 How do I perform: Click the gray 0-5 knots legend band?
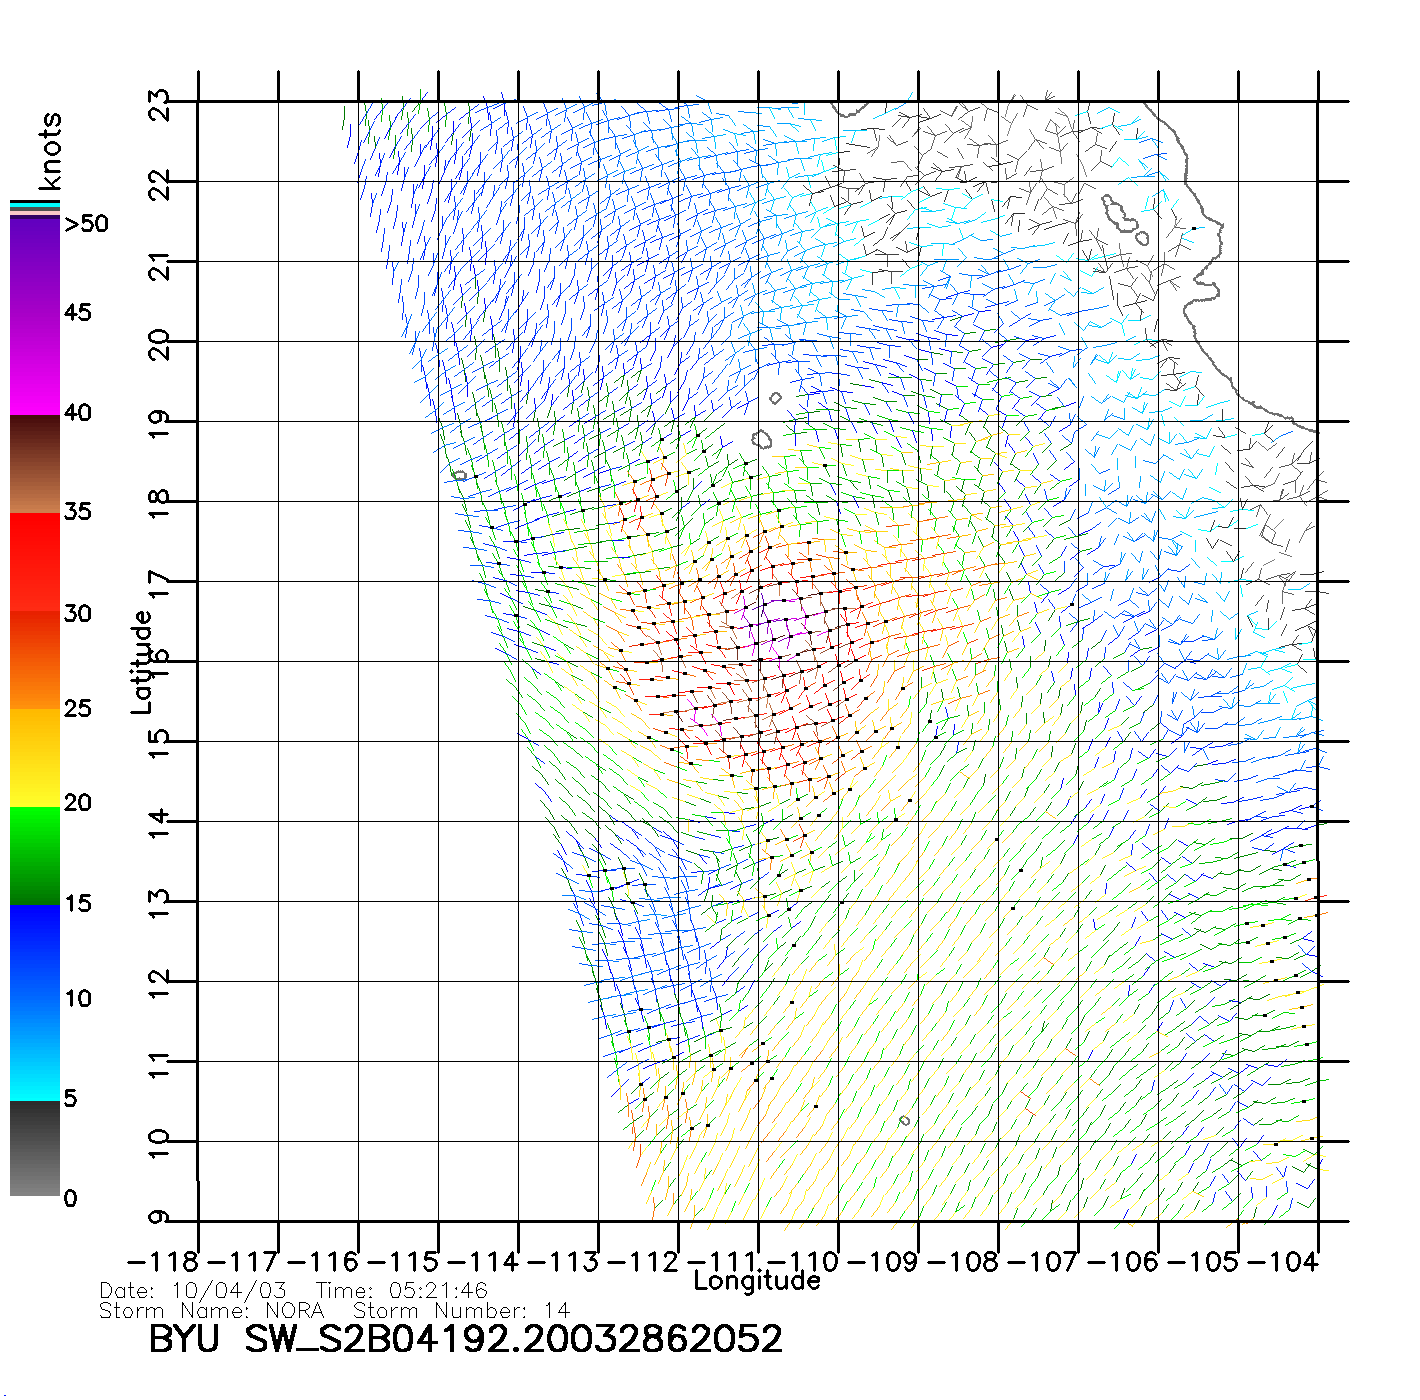[35, 1148]
